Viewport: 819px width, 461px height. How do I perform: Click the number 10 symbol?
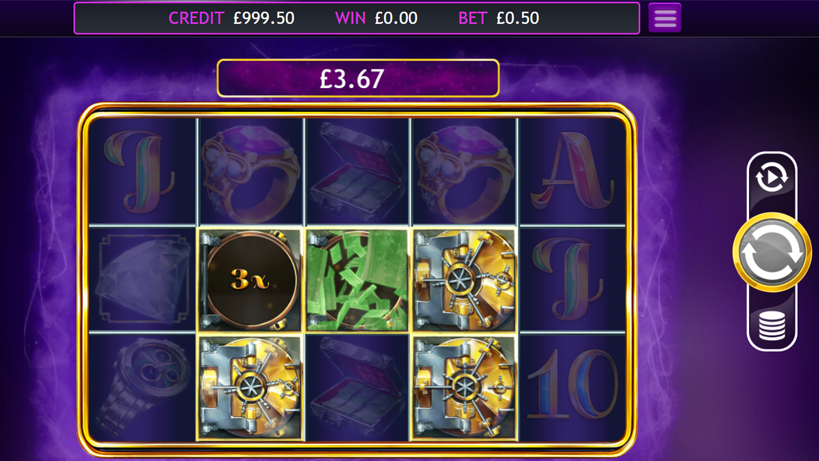[572, 385]
